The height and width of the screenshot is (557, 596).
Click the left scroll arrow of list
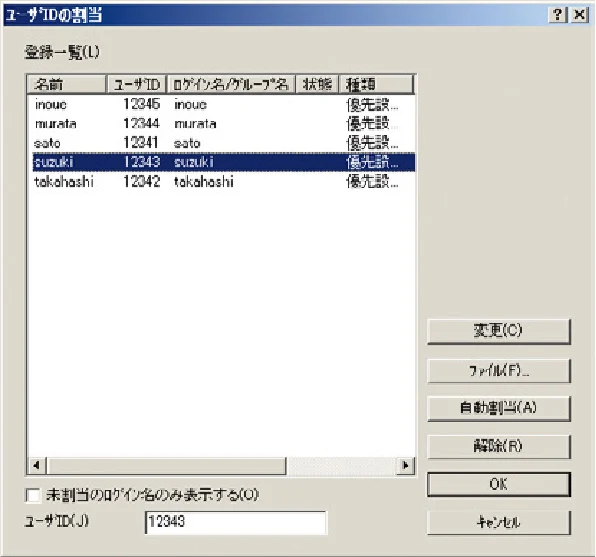(x=36, y=465)
